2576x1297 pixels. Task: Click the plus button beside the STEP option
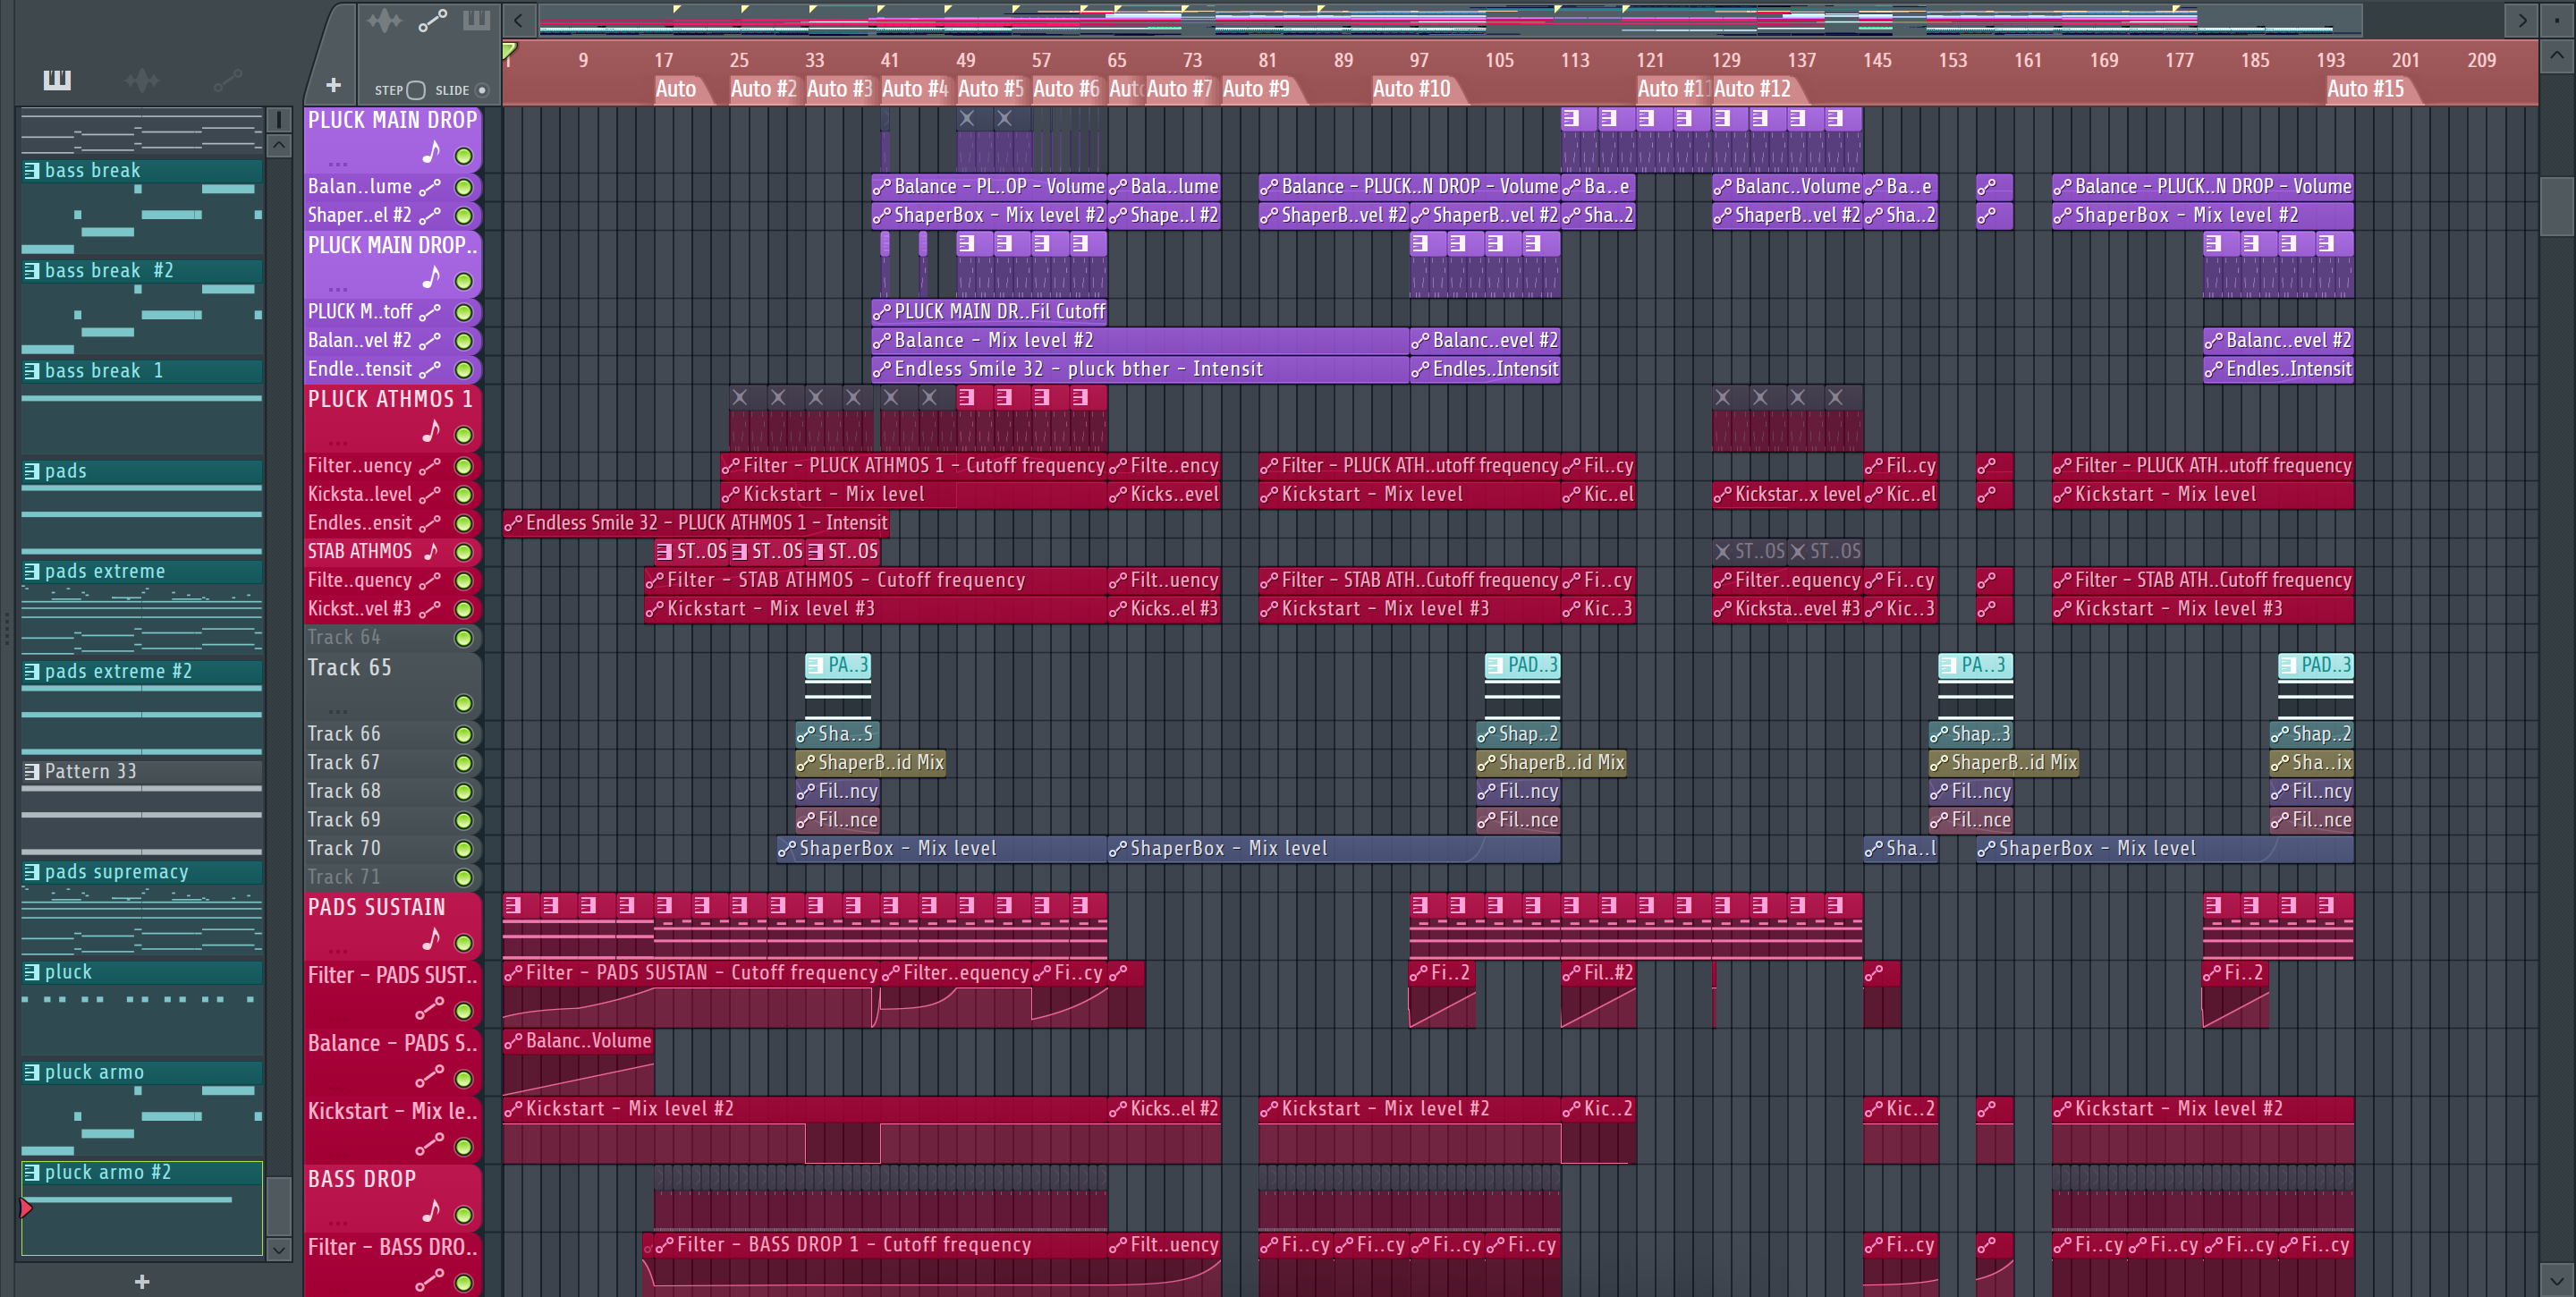coord(333,86)
